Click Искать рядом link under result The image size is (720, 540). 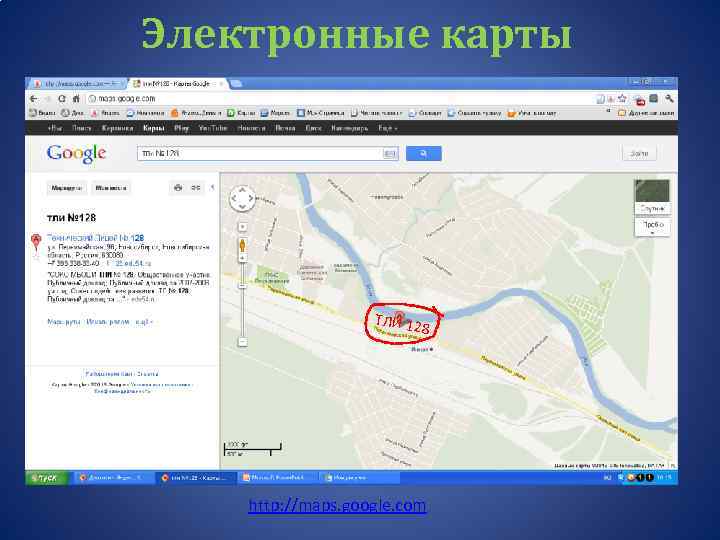(x=108, y=322)
